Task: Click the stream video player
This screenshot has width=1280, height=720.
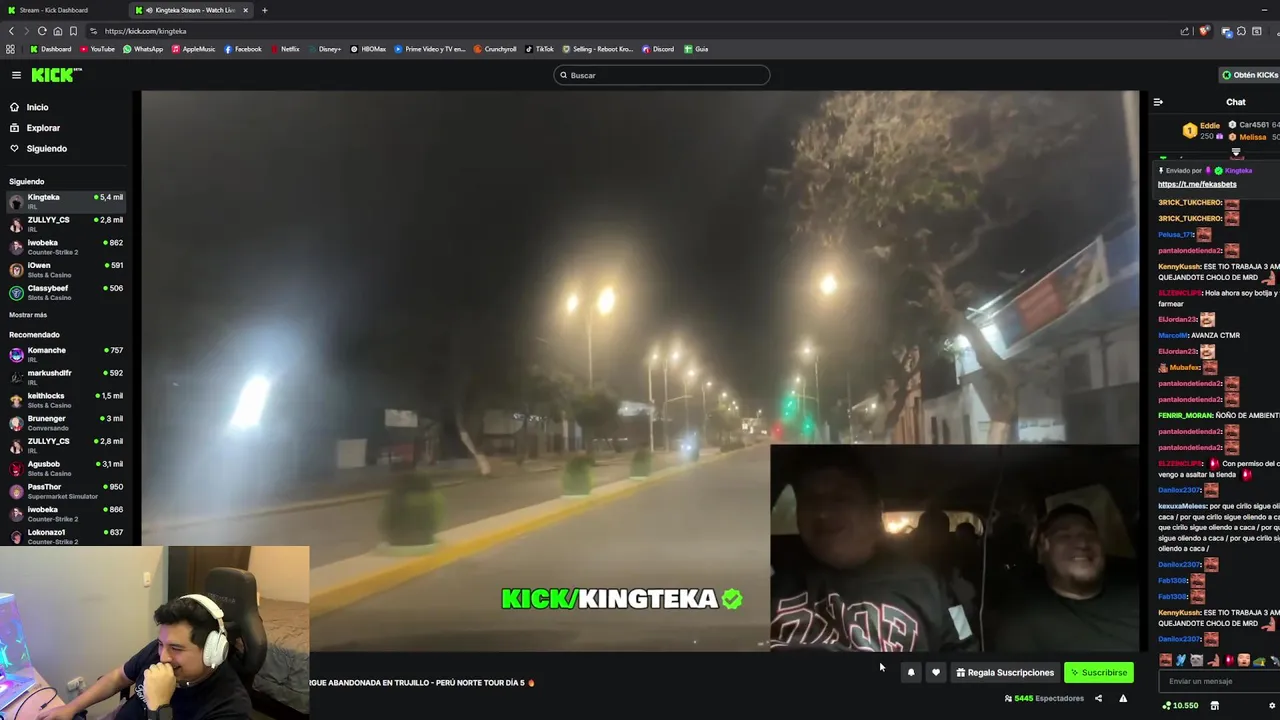Action: [x=640, y=371]
